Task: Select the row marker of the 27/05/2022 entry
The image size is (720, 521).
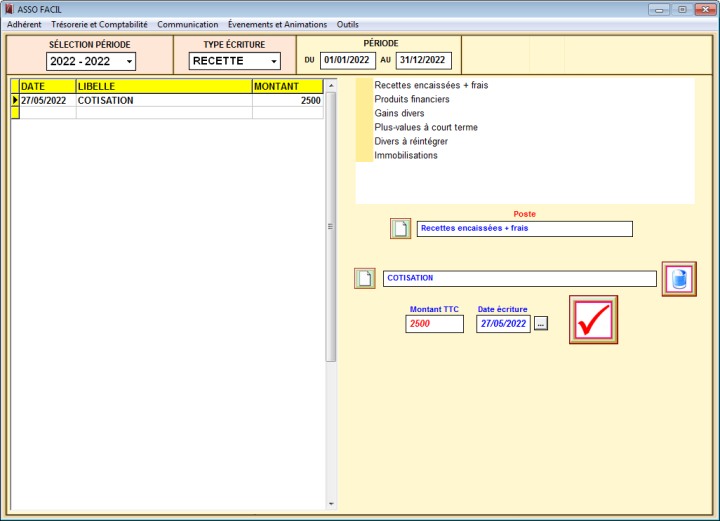Action: tap(14, 101)
